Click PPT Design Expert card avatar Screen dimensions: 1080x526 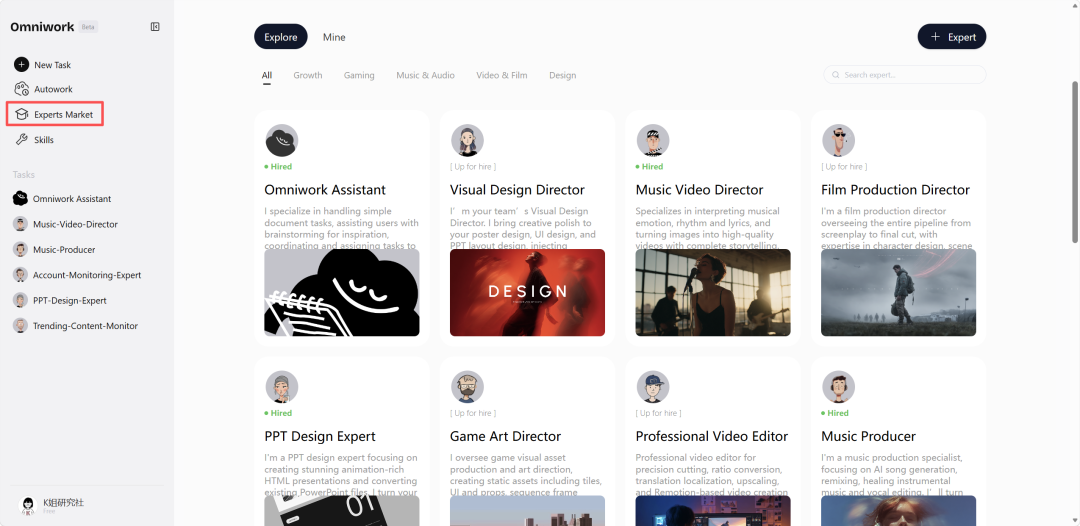[x=282, y=387]
